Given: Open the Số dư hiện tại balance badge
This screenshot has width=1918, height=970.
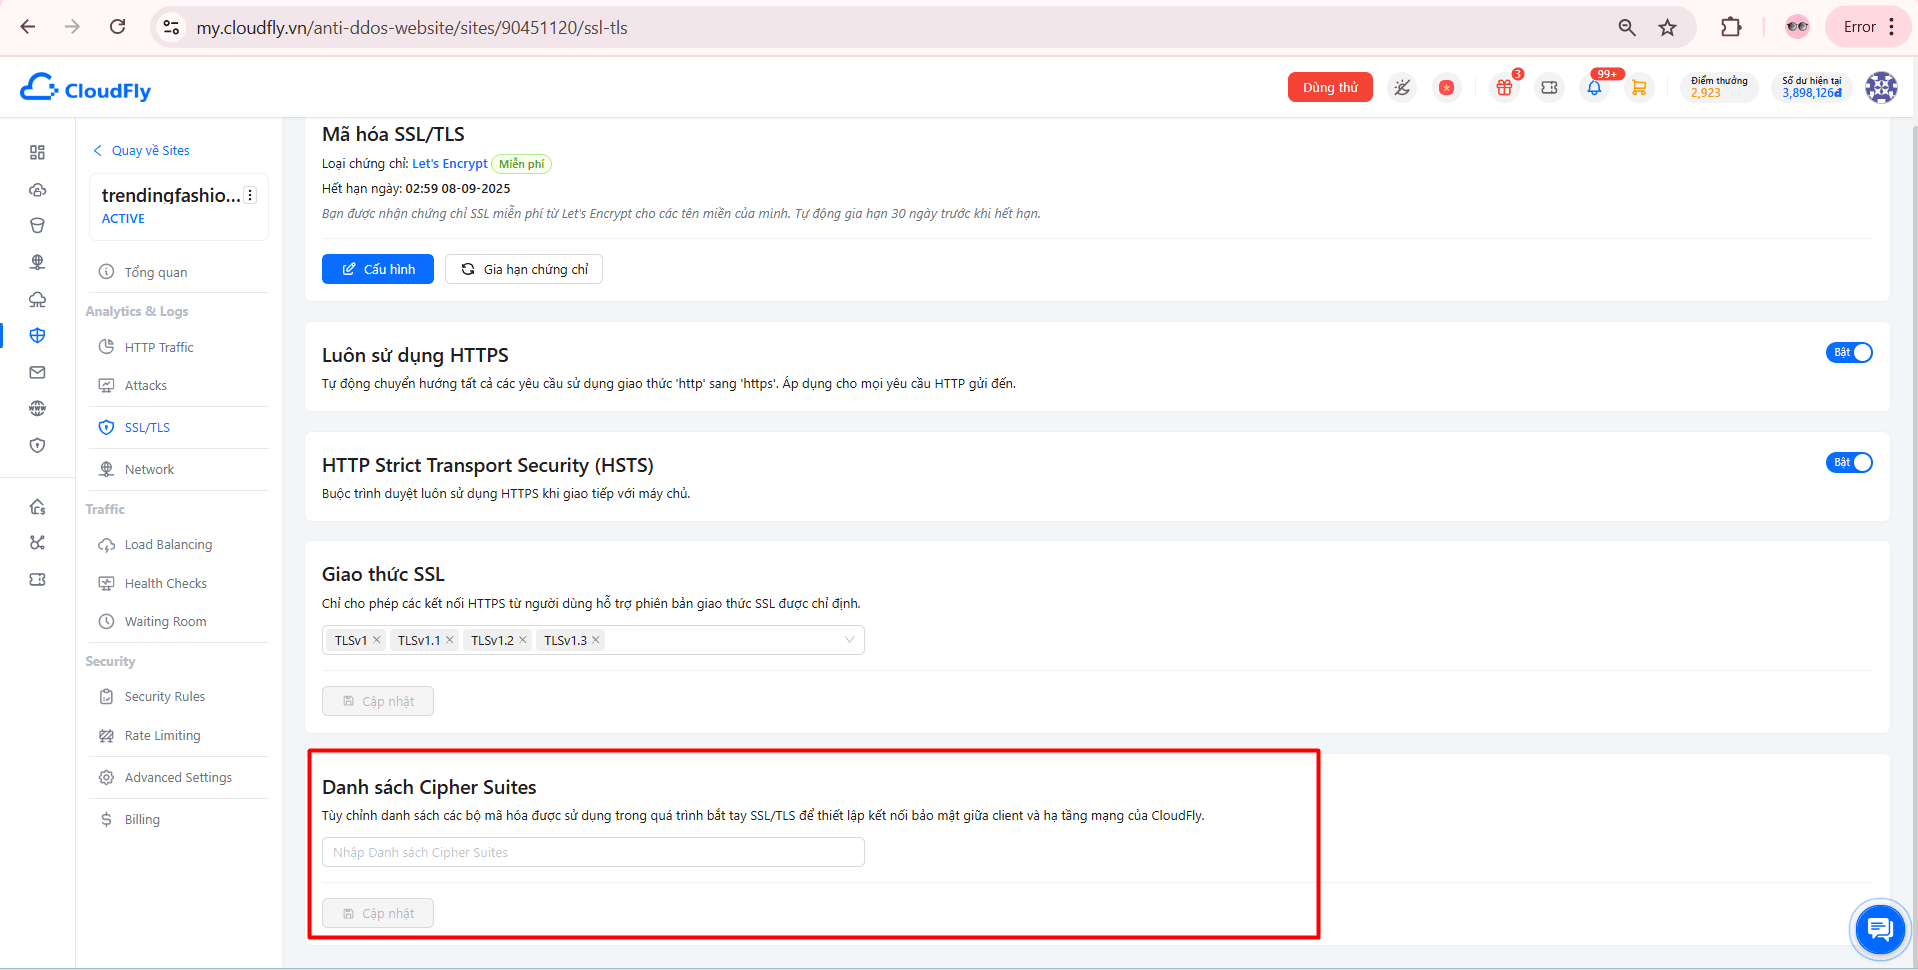Looking at the screenshot, I should 1811,87.
